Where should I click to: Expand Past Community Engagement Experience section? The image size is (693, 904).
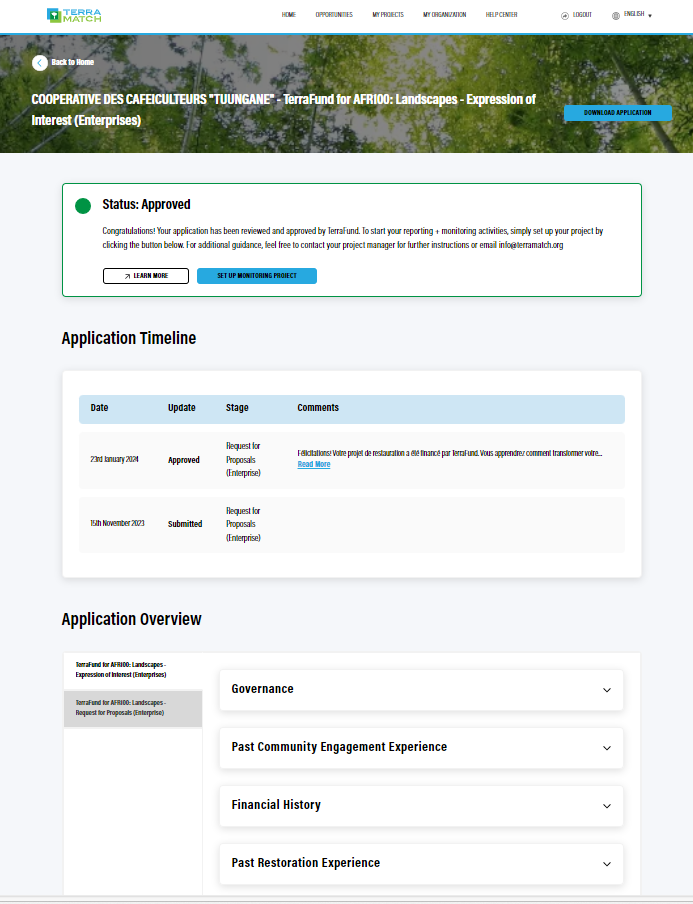click(421, 748)
